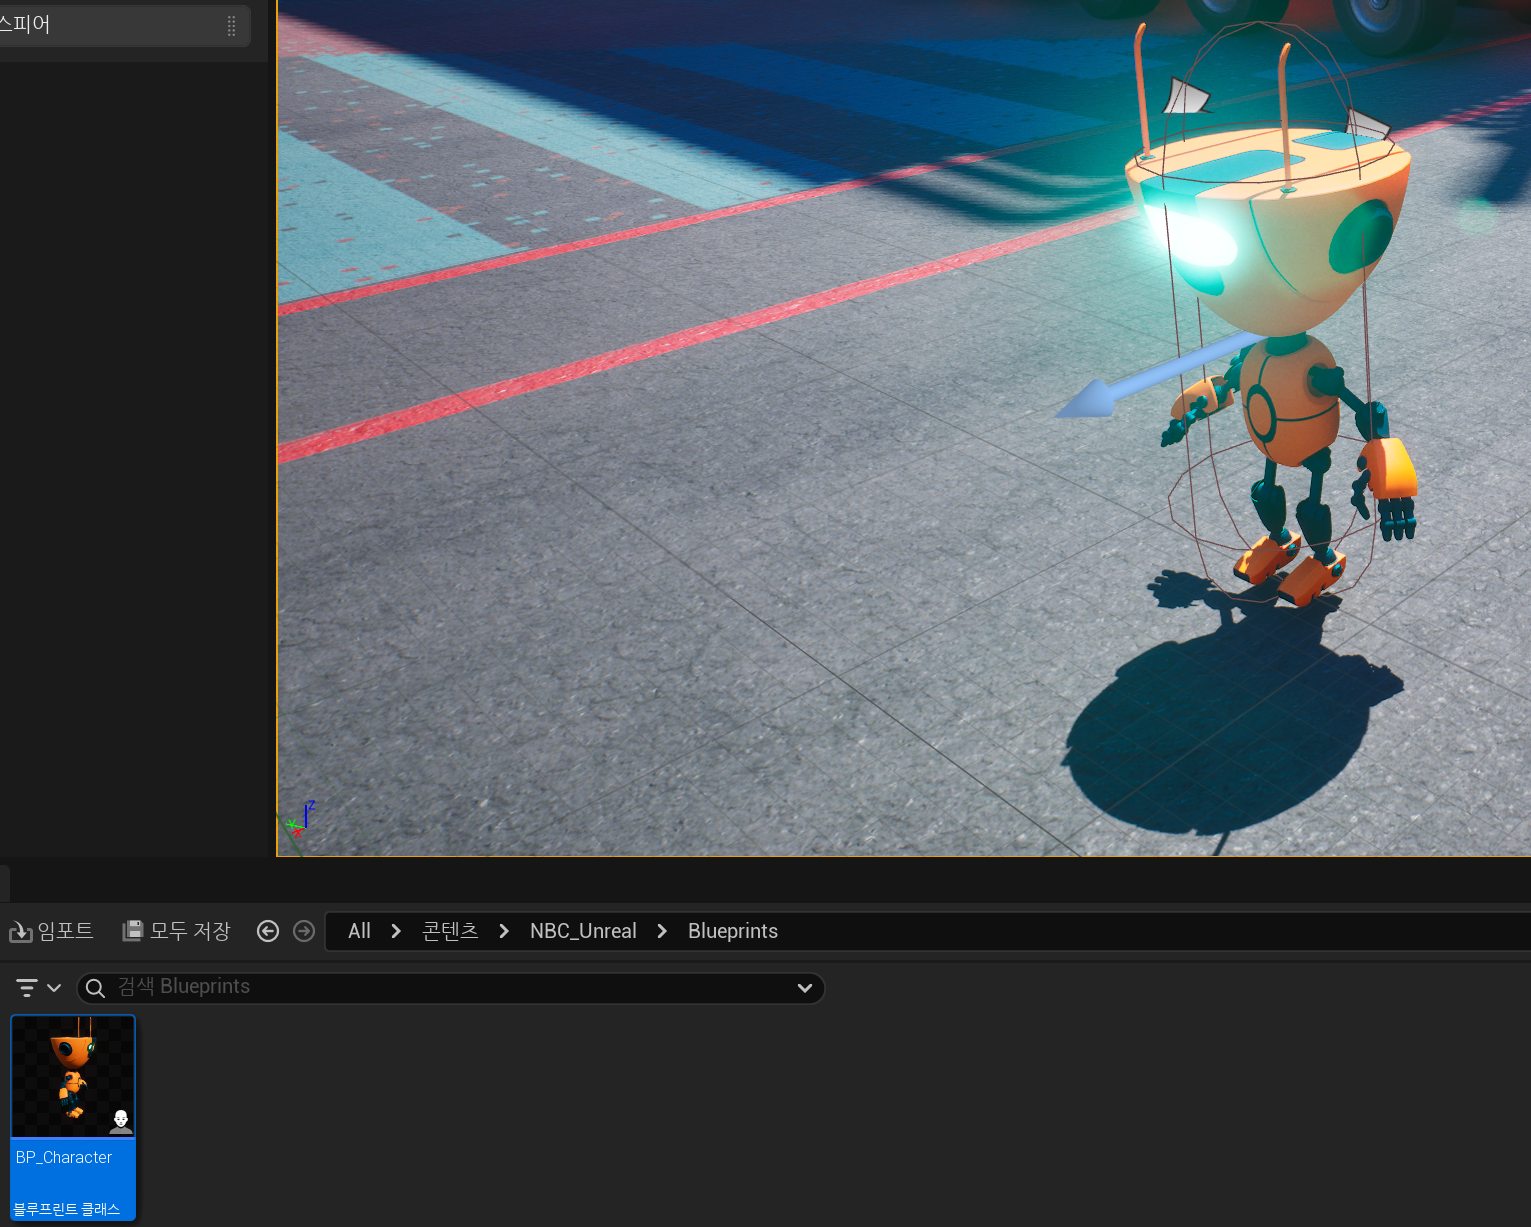1531x1227 pixels.
Task: Expand the saved searches dropdown in search bar
Action: click(x=804, y=988)
